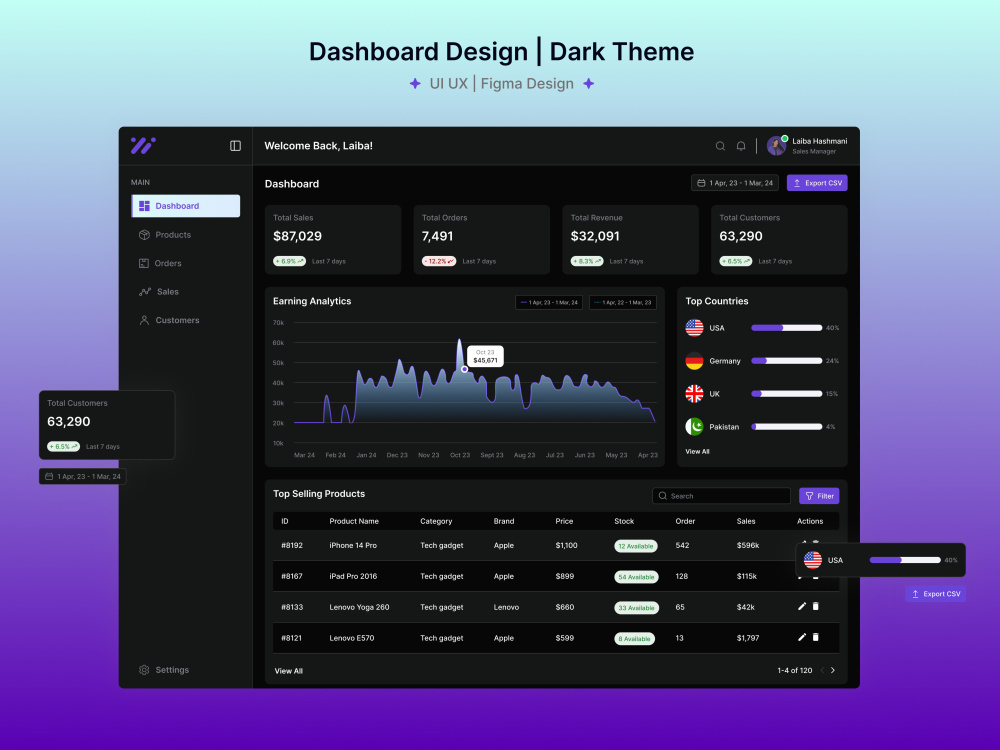Click the Orders list icon
The image size is (1000, 750).
tap(144, 263)
